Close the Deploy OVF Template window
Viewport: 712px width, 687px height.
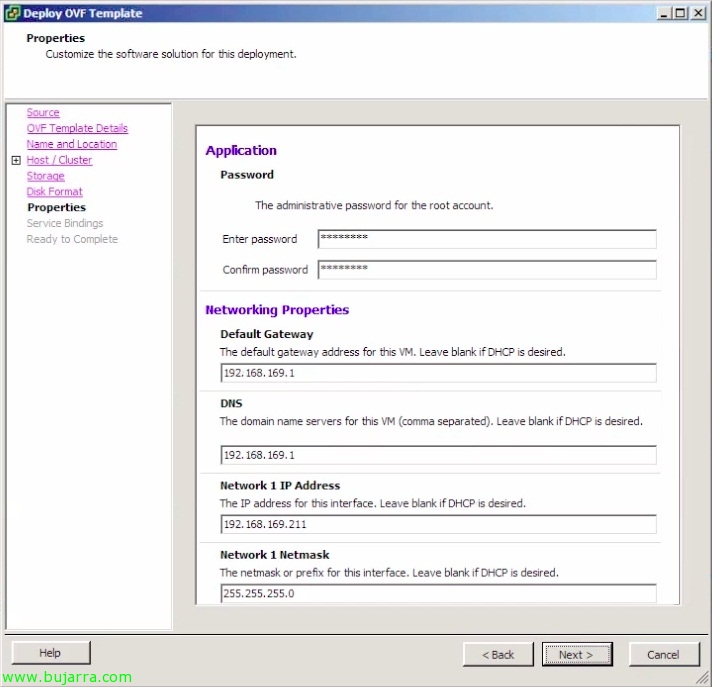click(698, 13)
